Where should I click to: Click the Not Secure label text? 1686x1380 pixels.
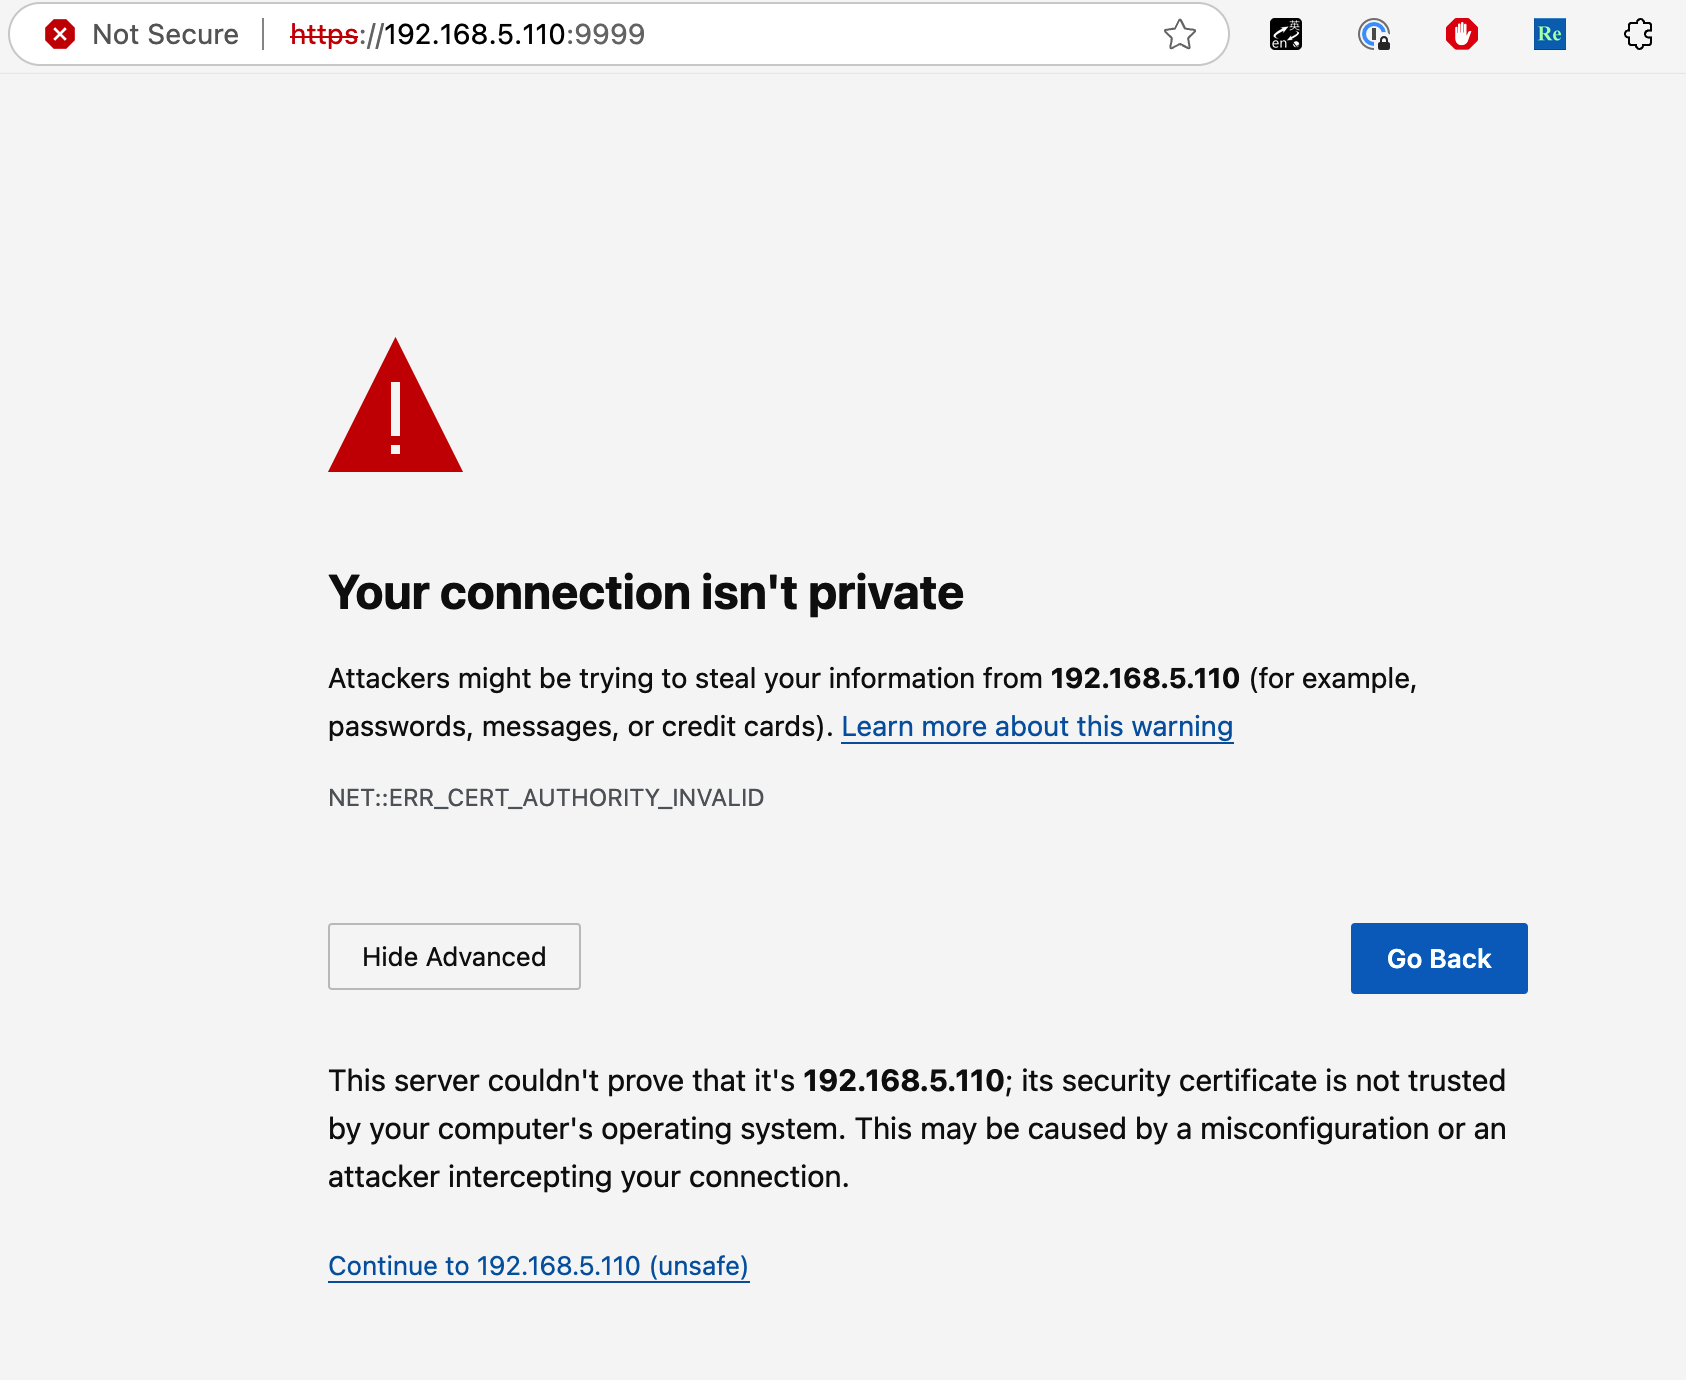[x=165, y=34]
